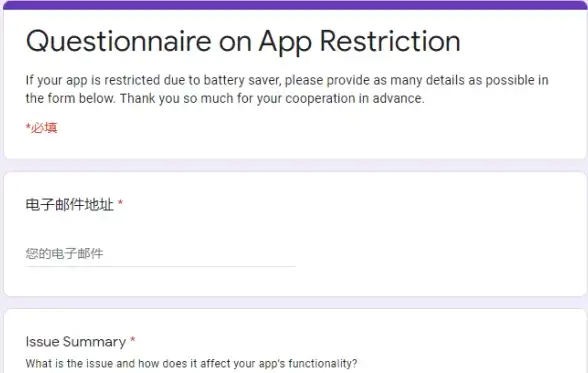Click the empty area right of email input
This screenshot has height=373, width=588.
coord(439,253)
